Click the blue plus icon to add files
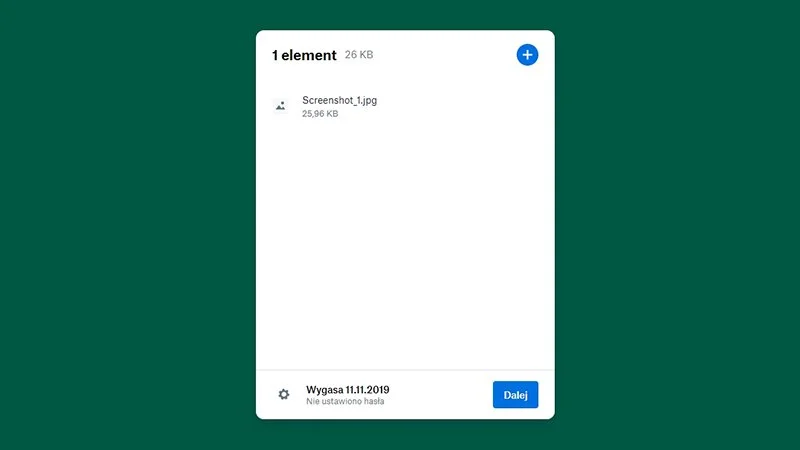 coord(527,55)
